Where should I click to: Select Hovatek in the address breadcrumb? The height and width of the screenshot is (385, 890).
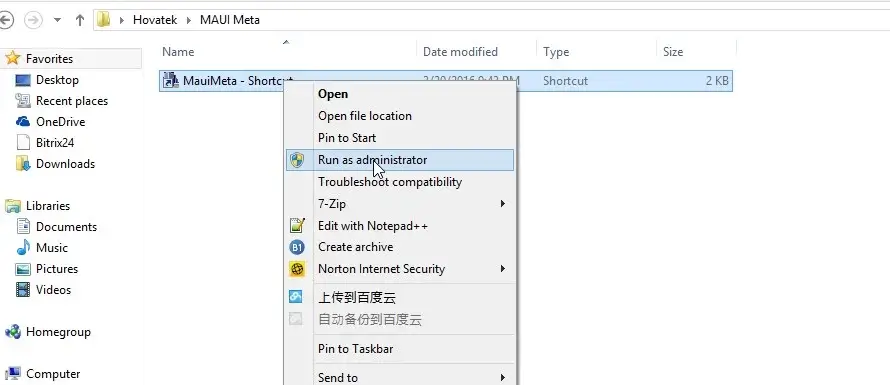point(155,20)
